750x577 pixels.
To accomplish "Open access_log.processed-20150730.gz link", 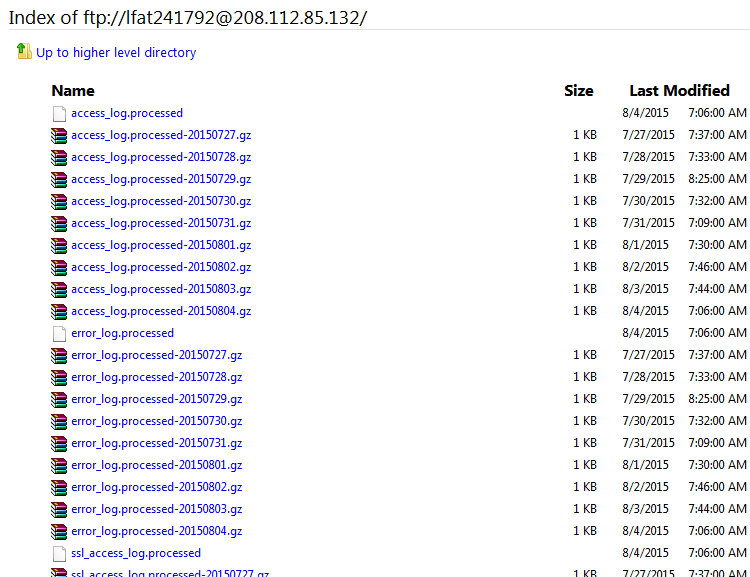I will pos(161,201).
